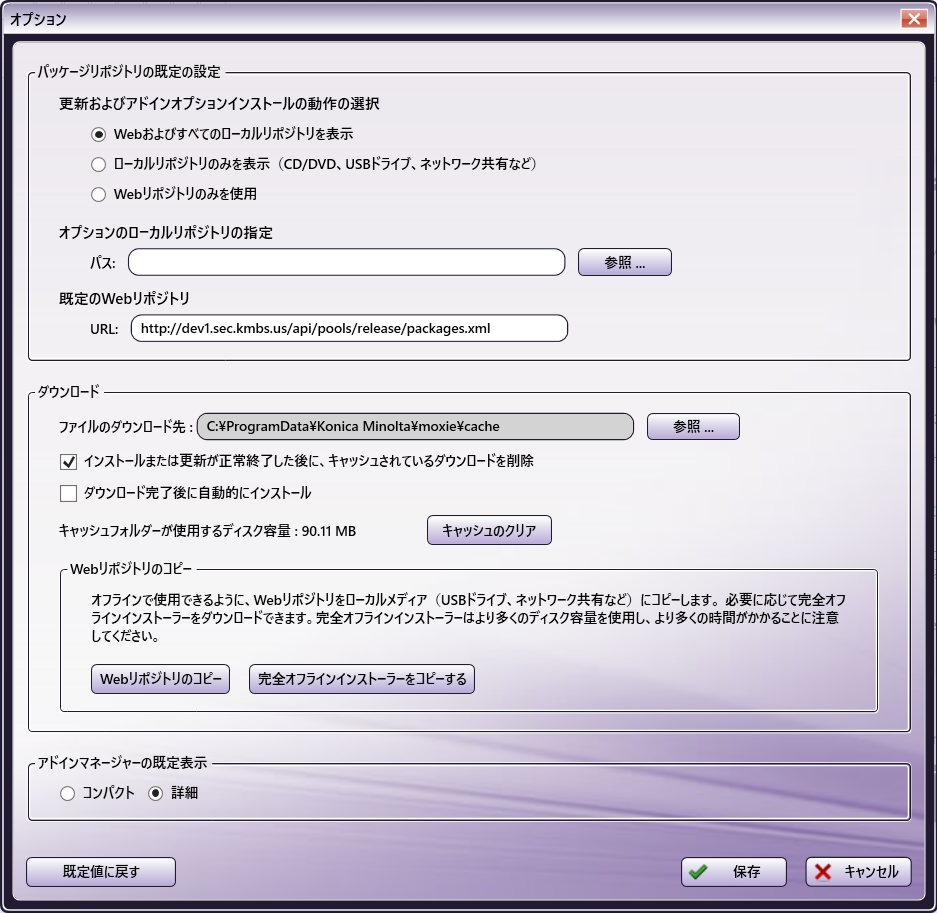Click 参照 button next to パス field
The width and height of the screenshot is (937, 913).
point(624,262)
